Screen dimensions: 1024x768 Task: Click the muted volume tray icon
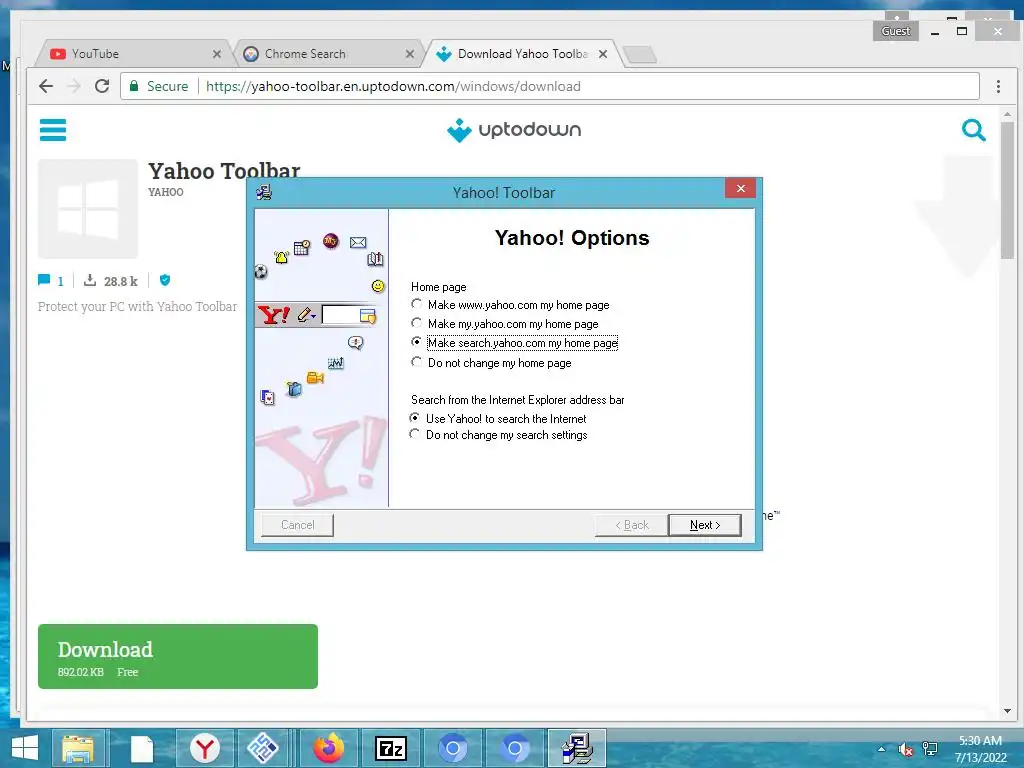pos(905,749)
